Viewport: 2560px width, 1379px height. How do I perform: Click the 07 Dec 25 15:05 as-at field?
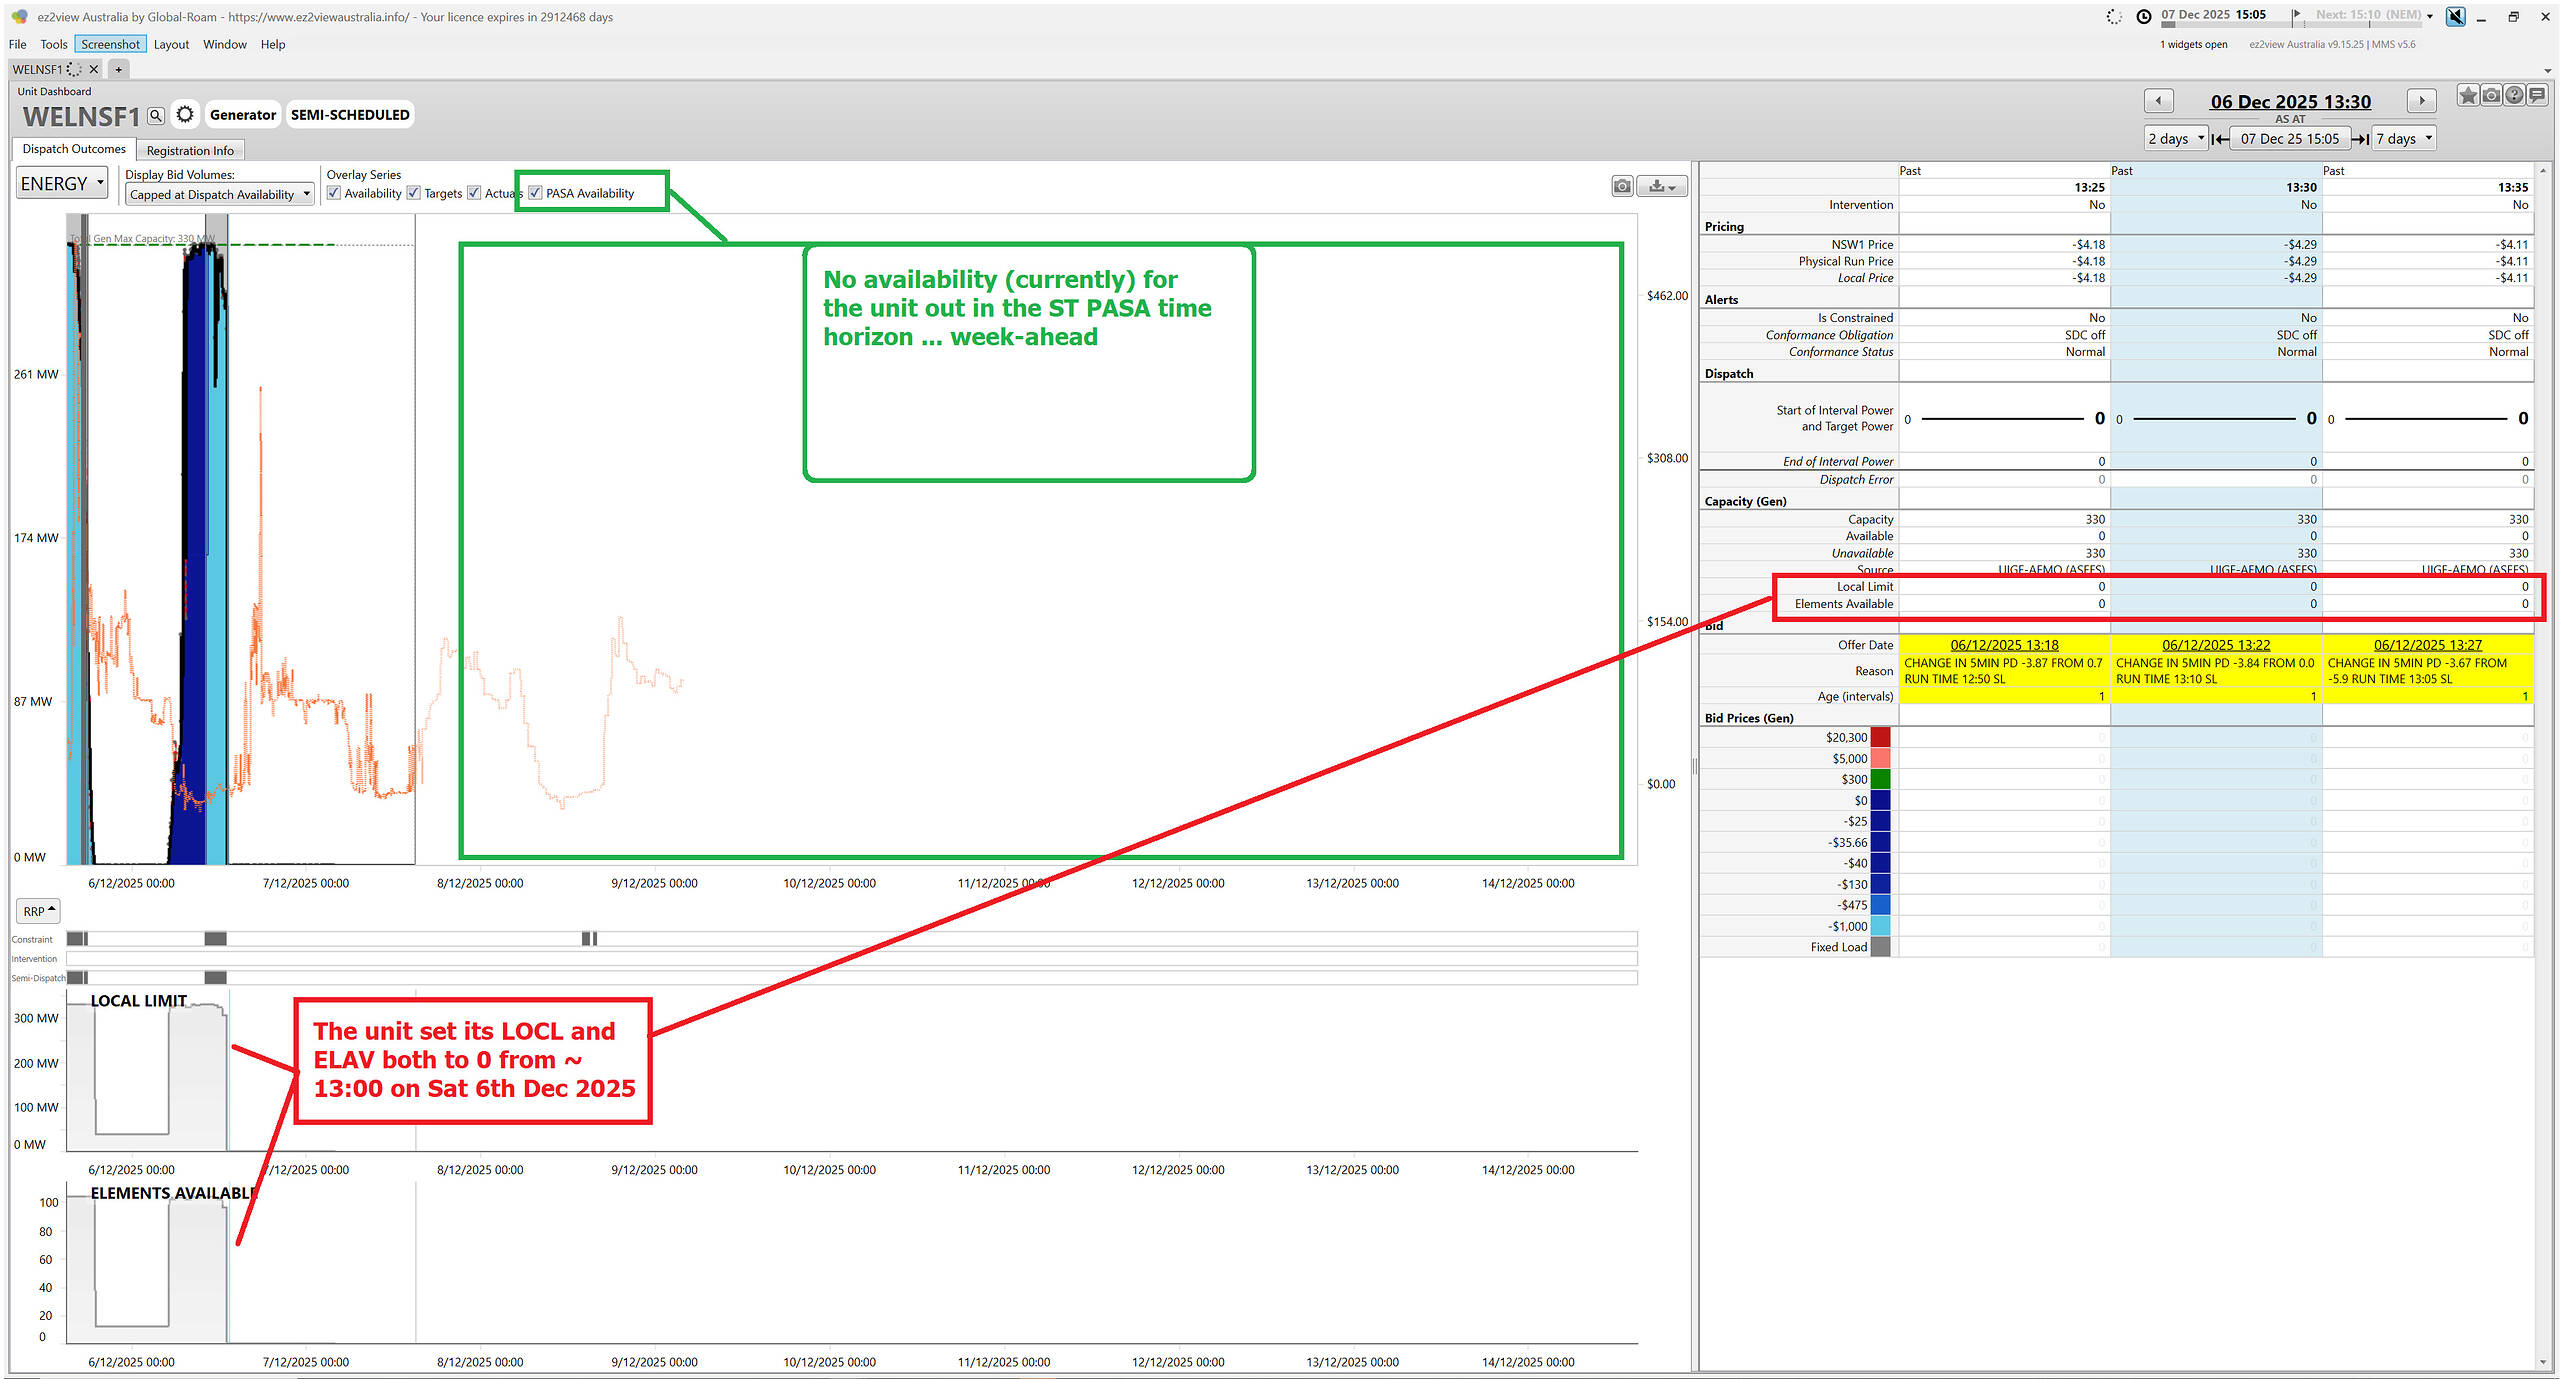pyautogui.click(x=2289, y=139)
